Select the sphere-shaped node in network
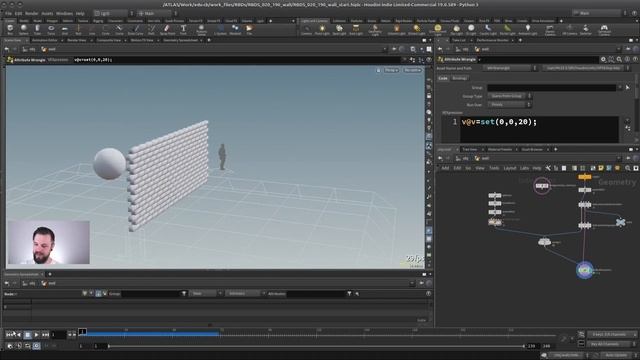Viewport: 640px width, 360px height. point(544,242)
